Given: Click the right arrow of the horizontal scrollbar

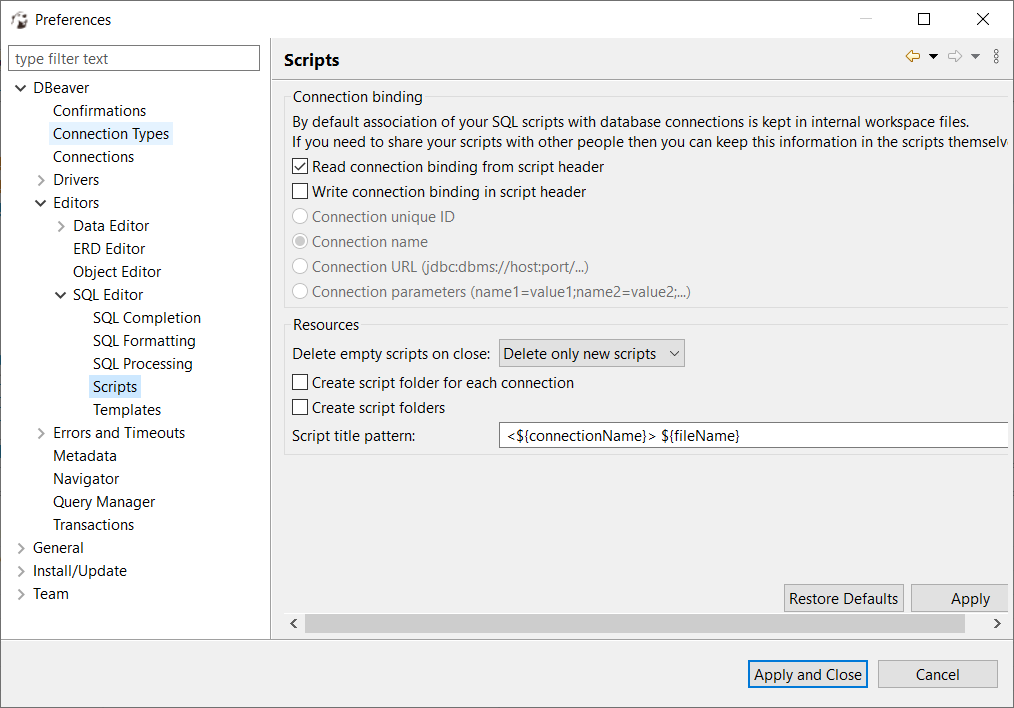Looking at the screenshot, I should coord(997,623).
